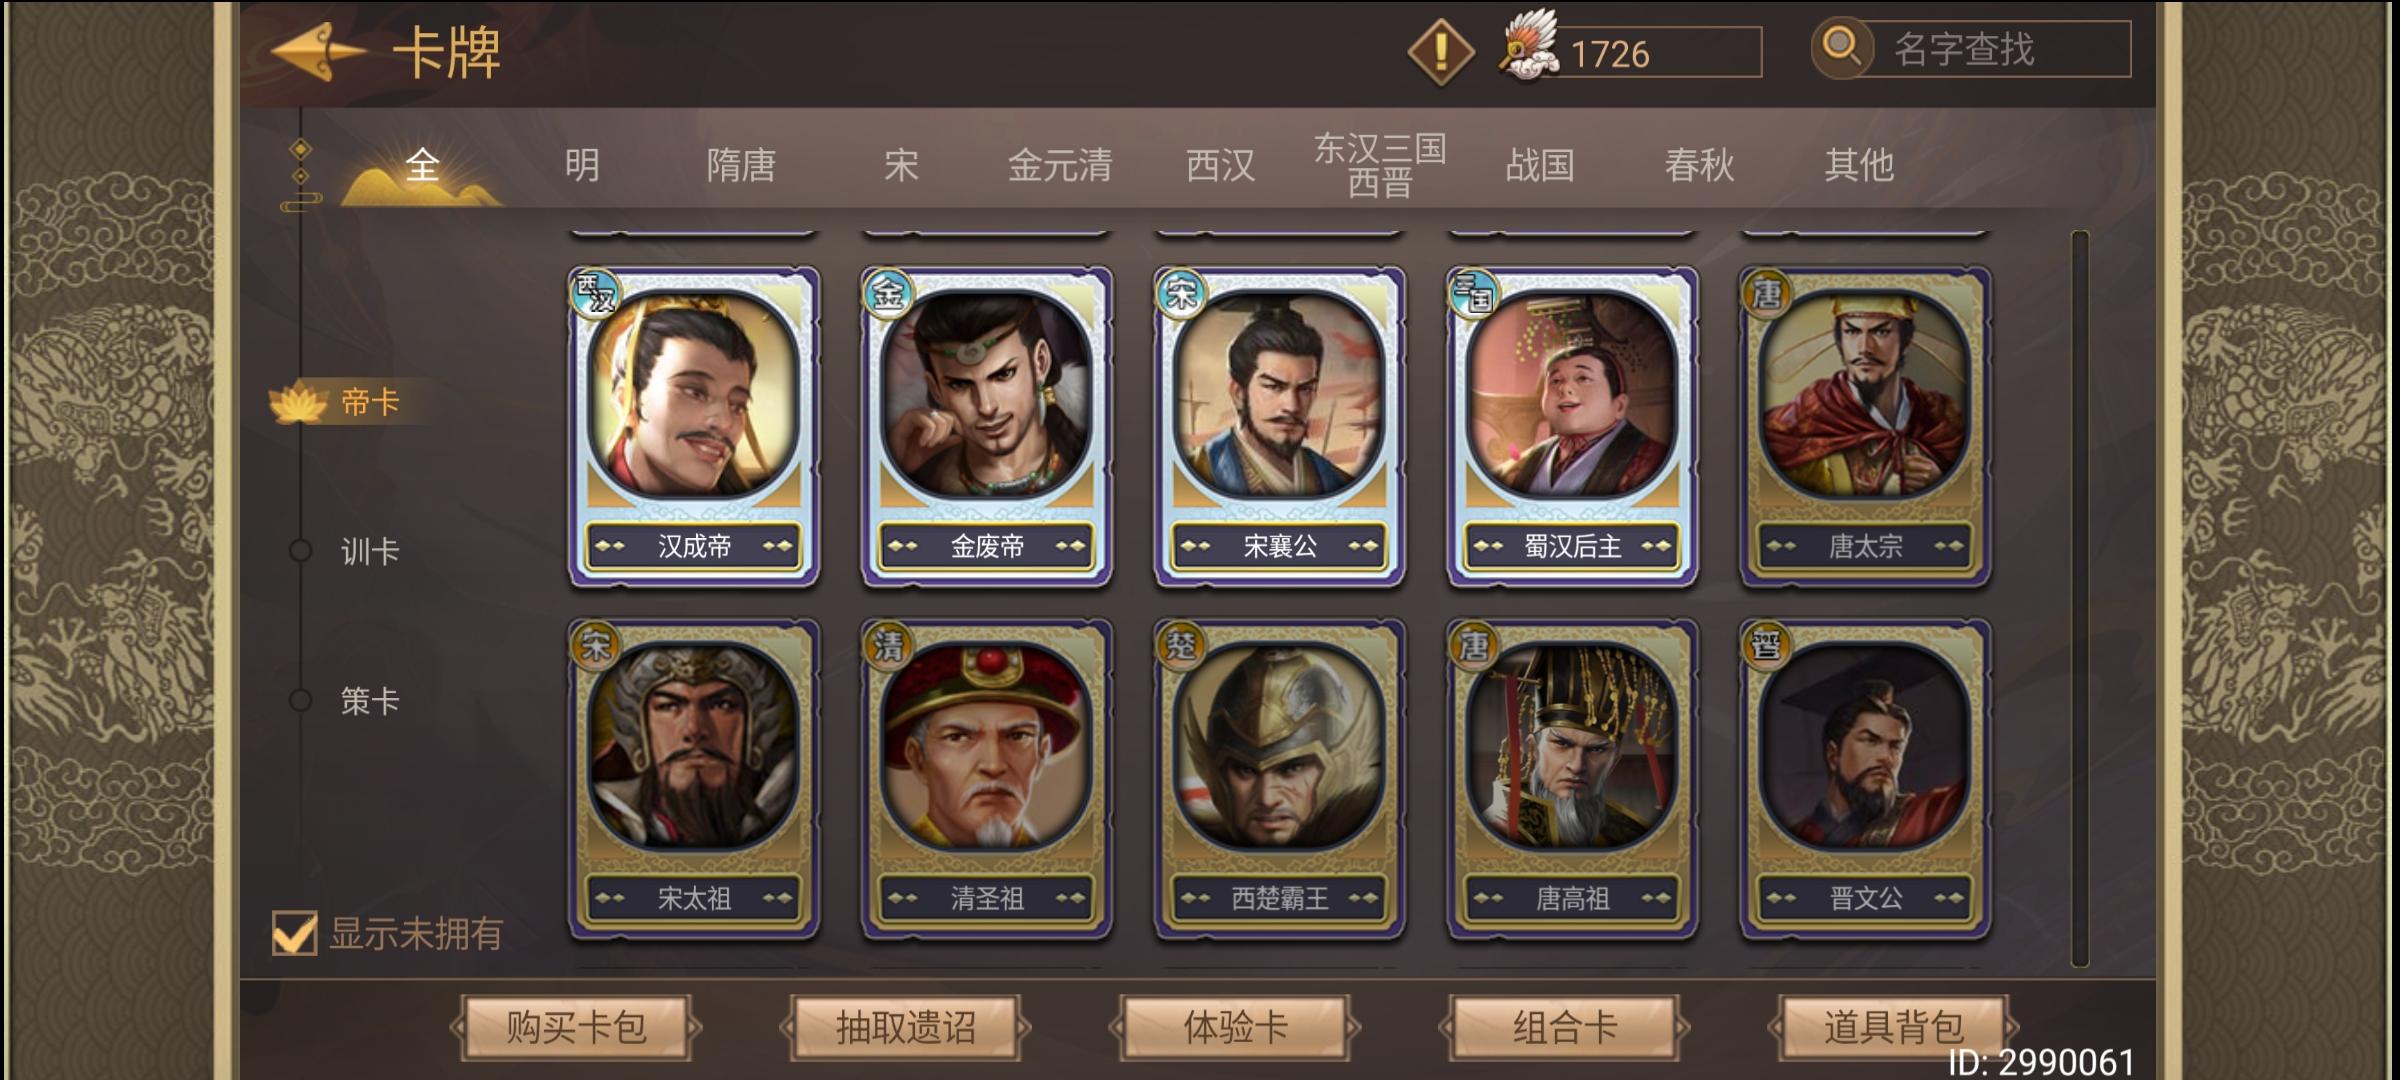Click the 购买卡包 button
This screenshot has height=1080, width=2400.
576,1027
